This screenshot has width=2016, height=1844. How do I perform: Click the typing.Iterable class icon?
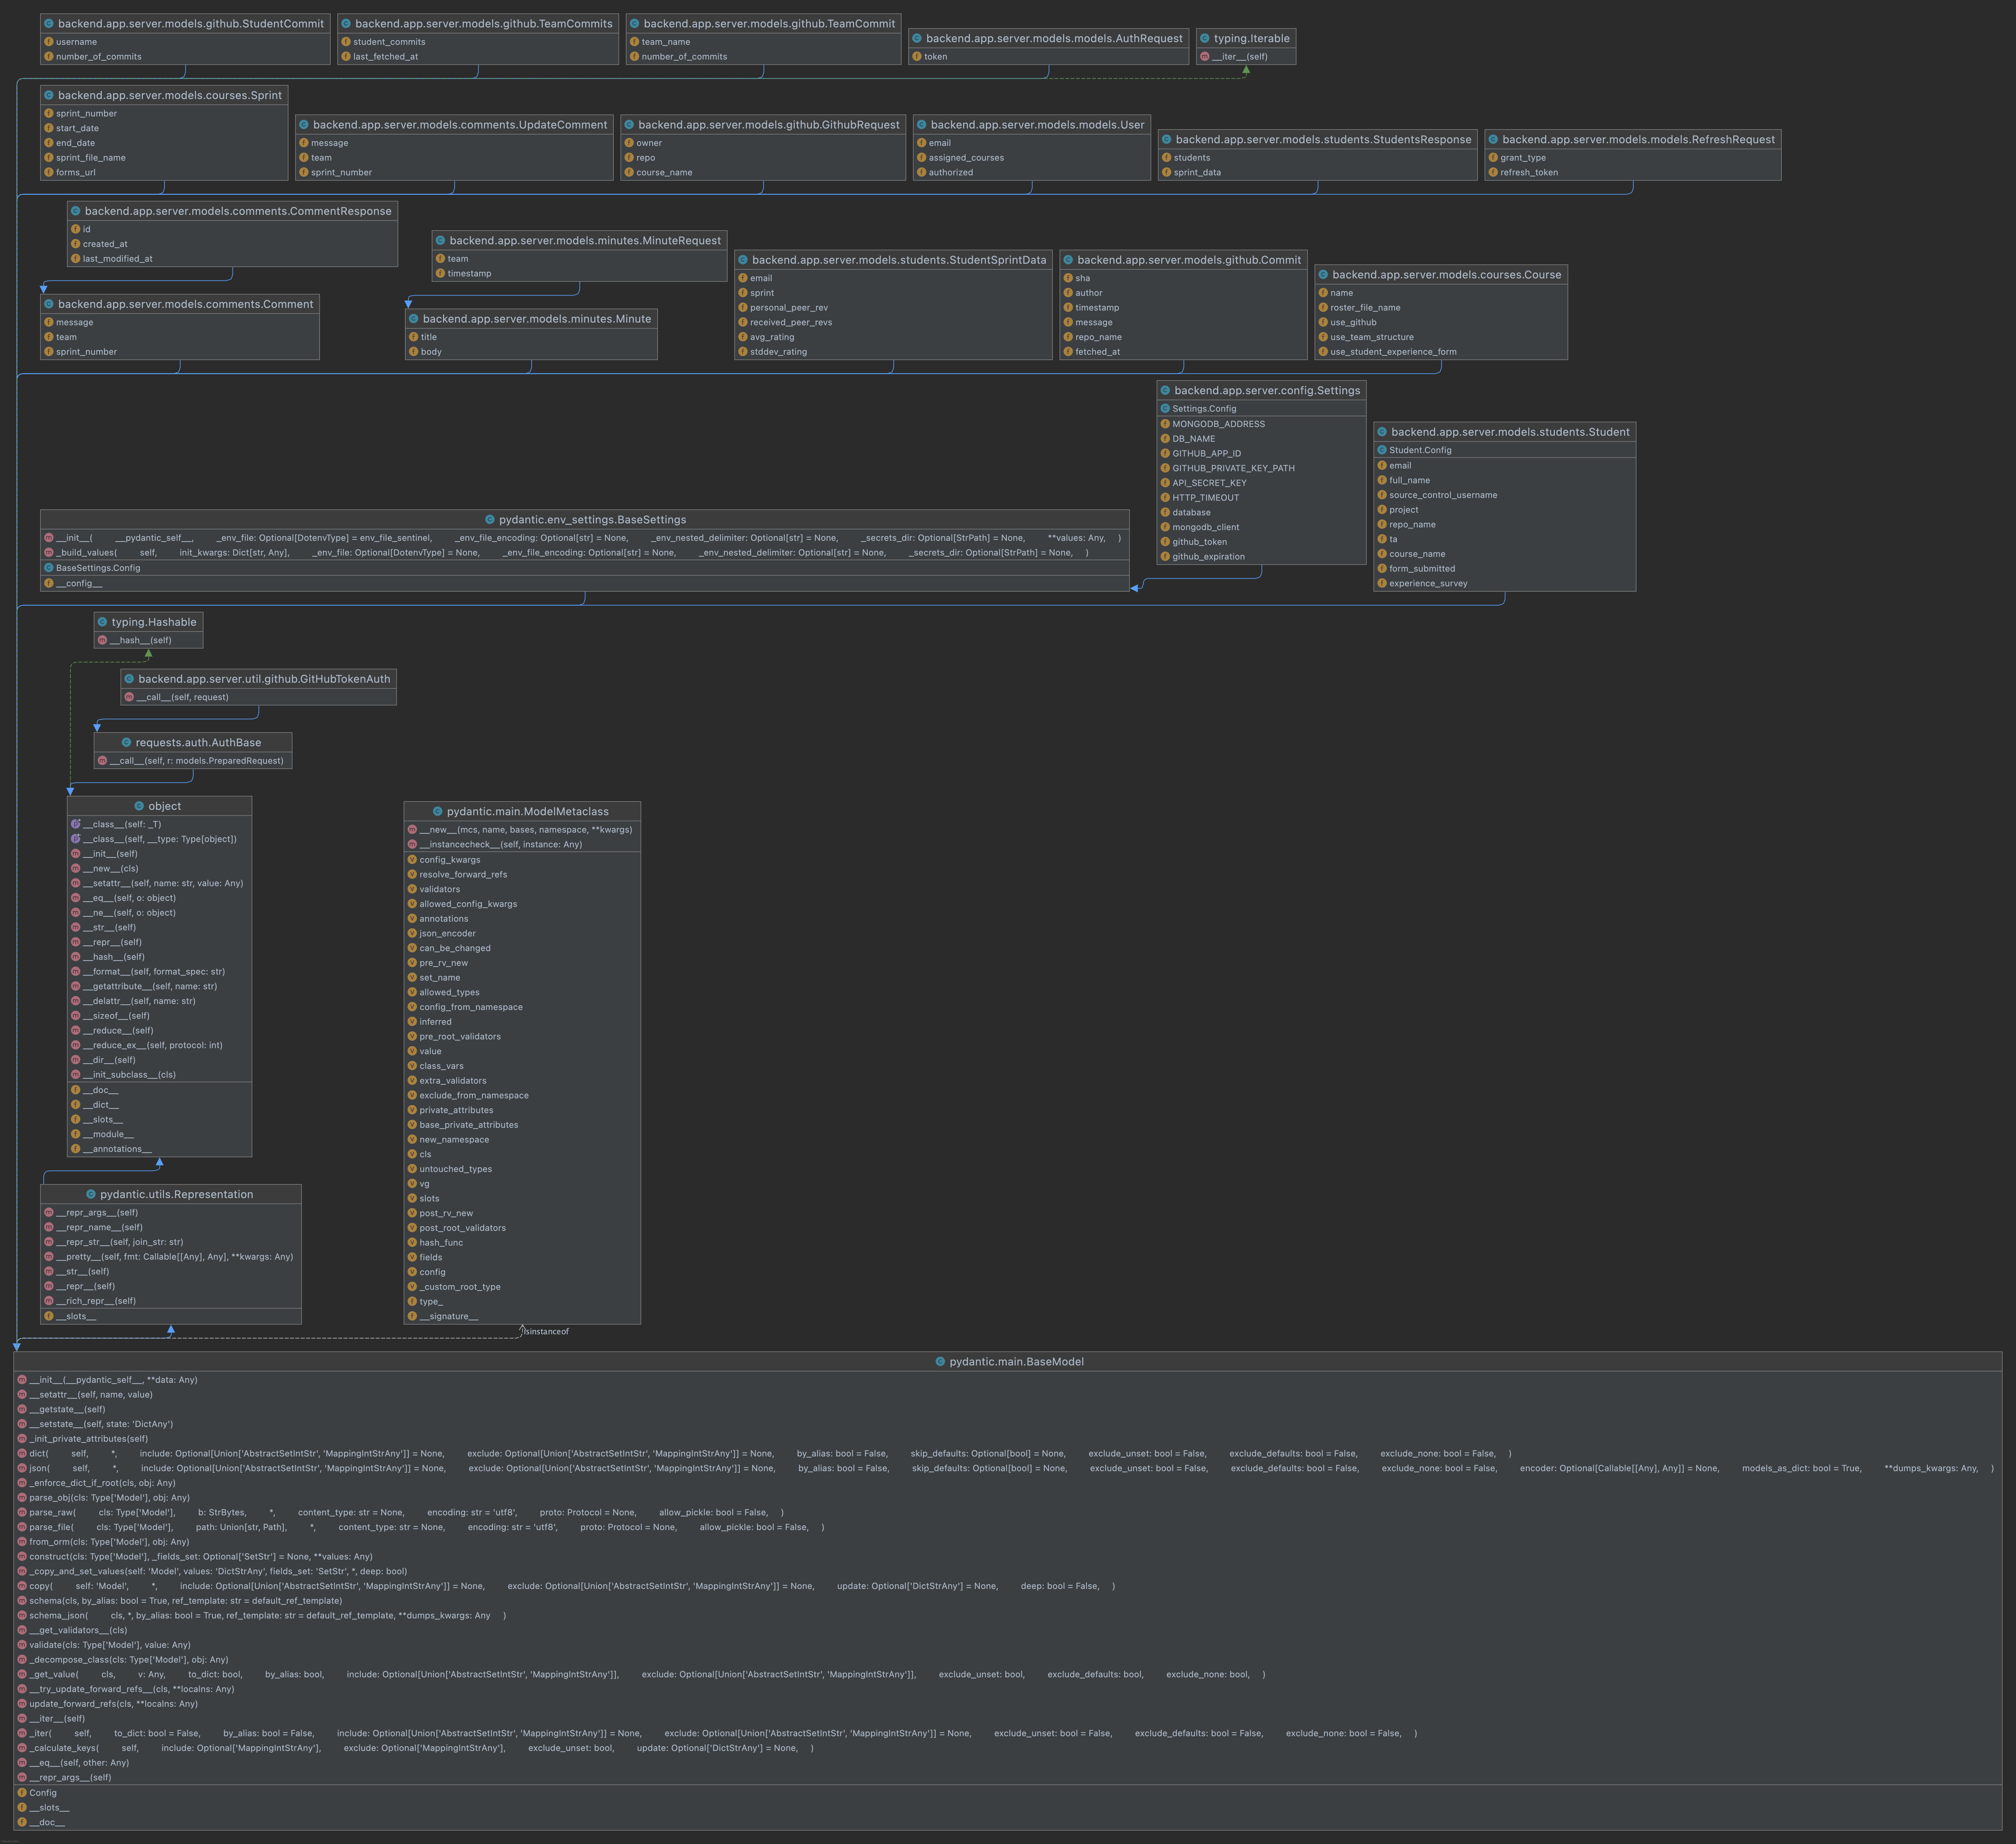1204,39
